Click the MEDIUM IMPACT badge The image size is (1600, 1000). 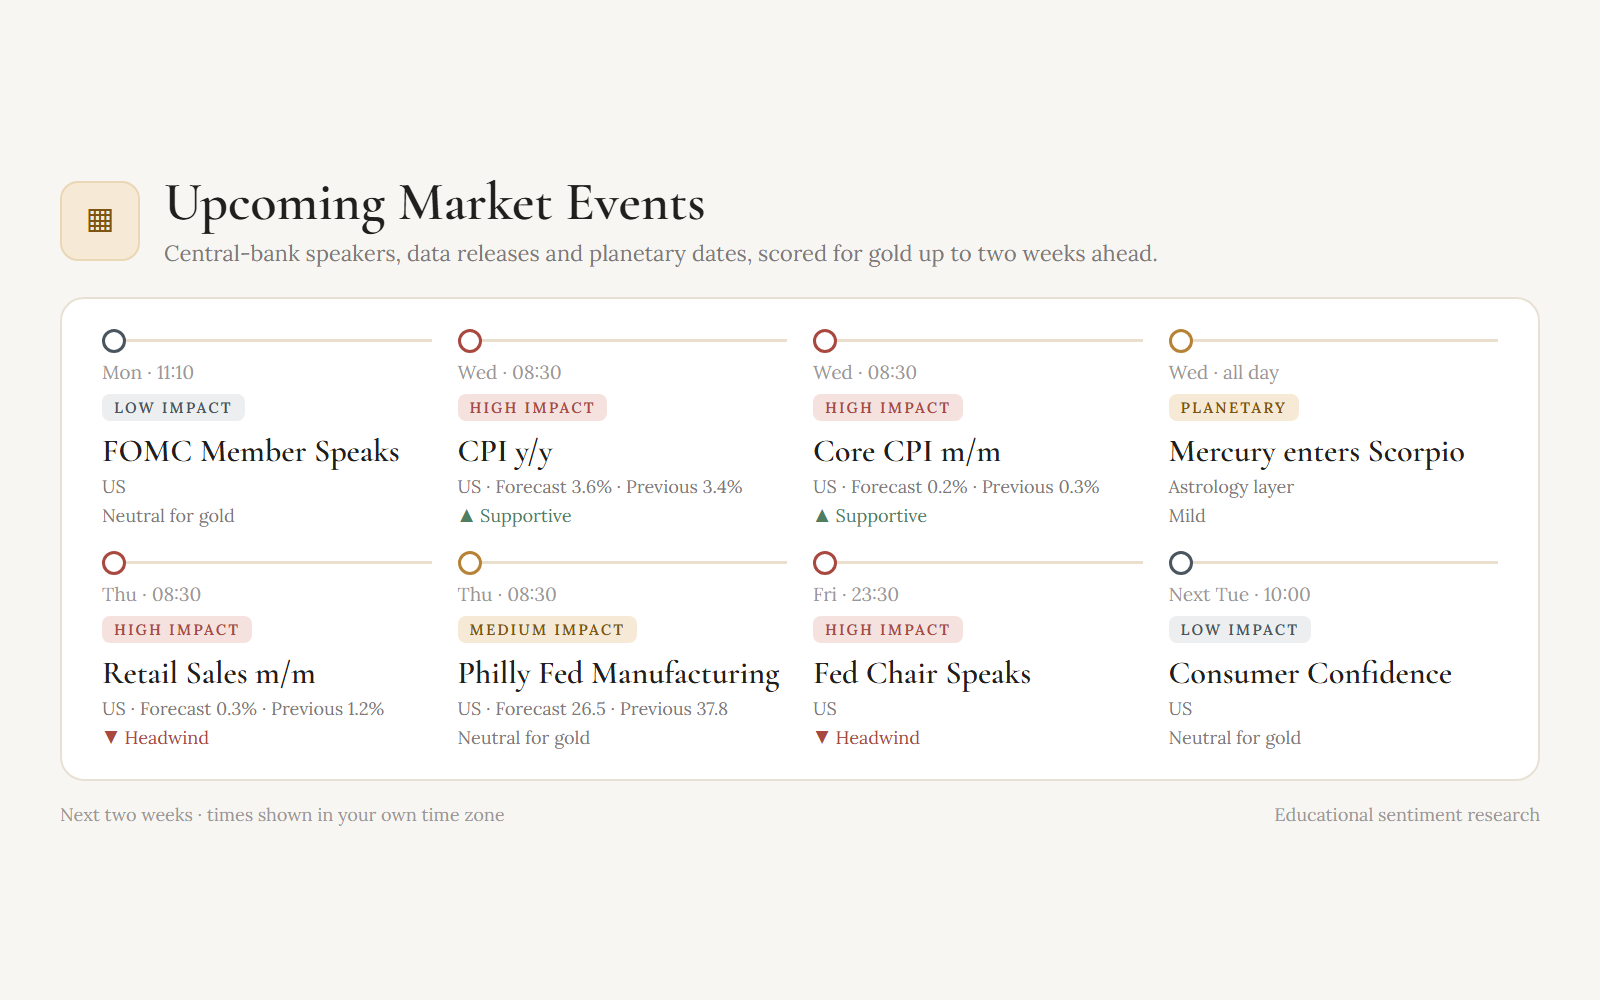pos(547,630)
